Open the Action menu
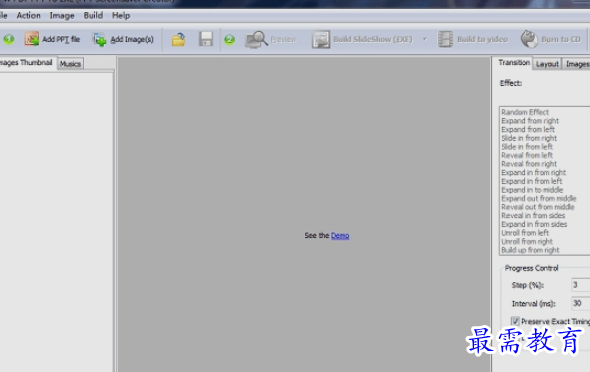Screen dimensions: 590x372 29,15
